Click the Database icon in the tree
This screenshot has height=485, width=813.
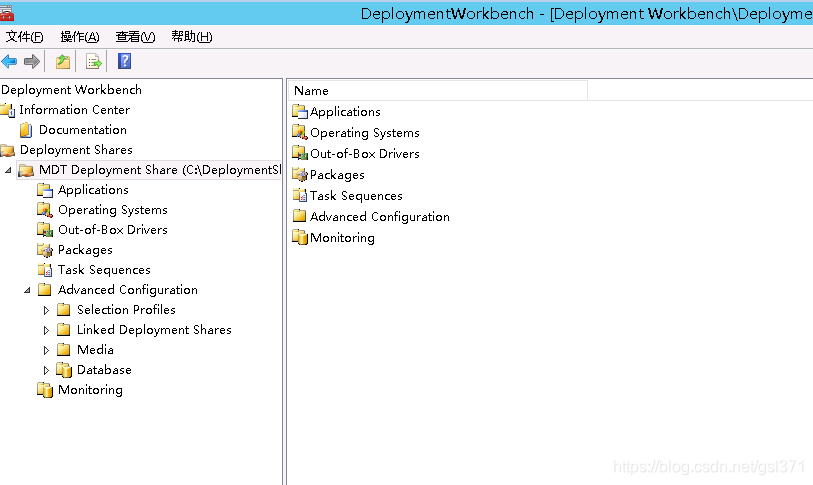pyautogui.click(x=64, y=370)
